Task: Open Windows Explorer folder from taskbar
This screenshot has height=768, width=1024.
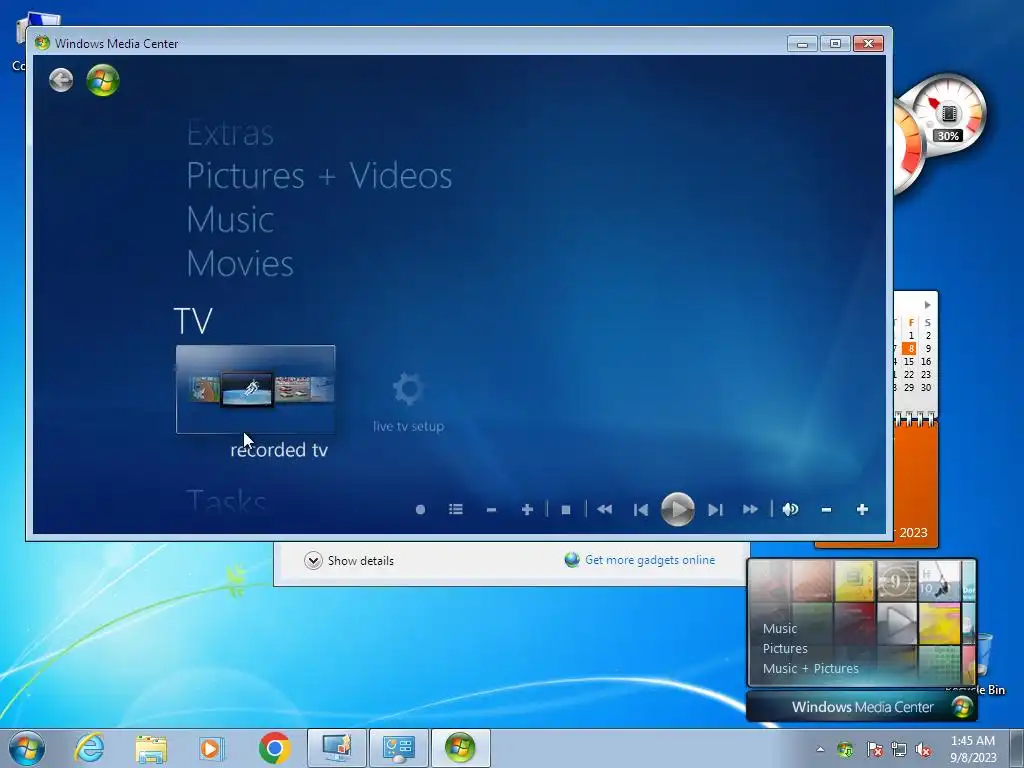Action: pyautogui.click(x=151, y=748)
